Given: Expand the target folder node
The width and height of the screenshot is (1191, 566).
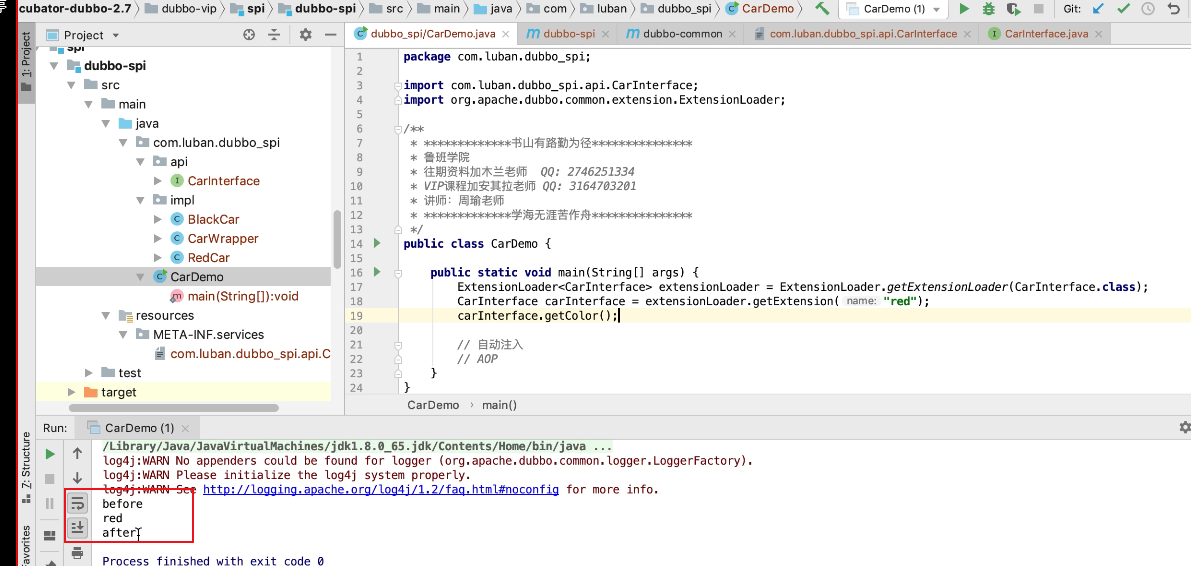Looking at the screenshot, I should 71,392.
